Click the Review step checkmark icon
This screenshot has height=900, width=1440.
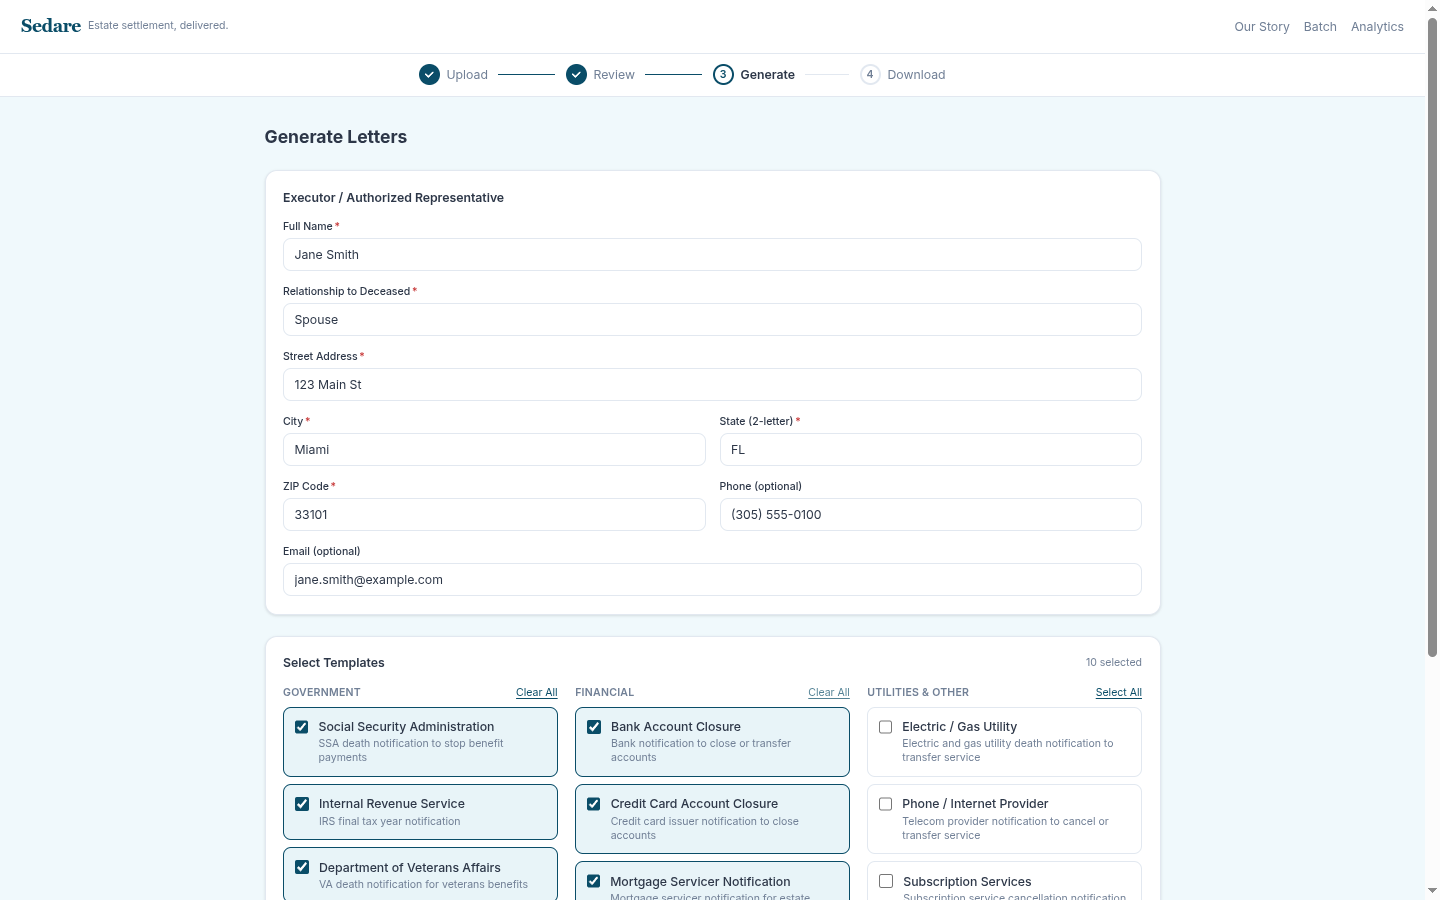(576, 75)
